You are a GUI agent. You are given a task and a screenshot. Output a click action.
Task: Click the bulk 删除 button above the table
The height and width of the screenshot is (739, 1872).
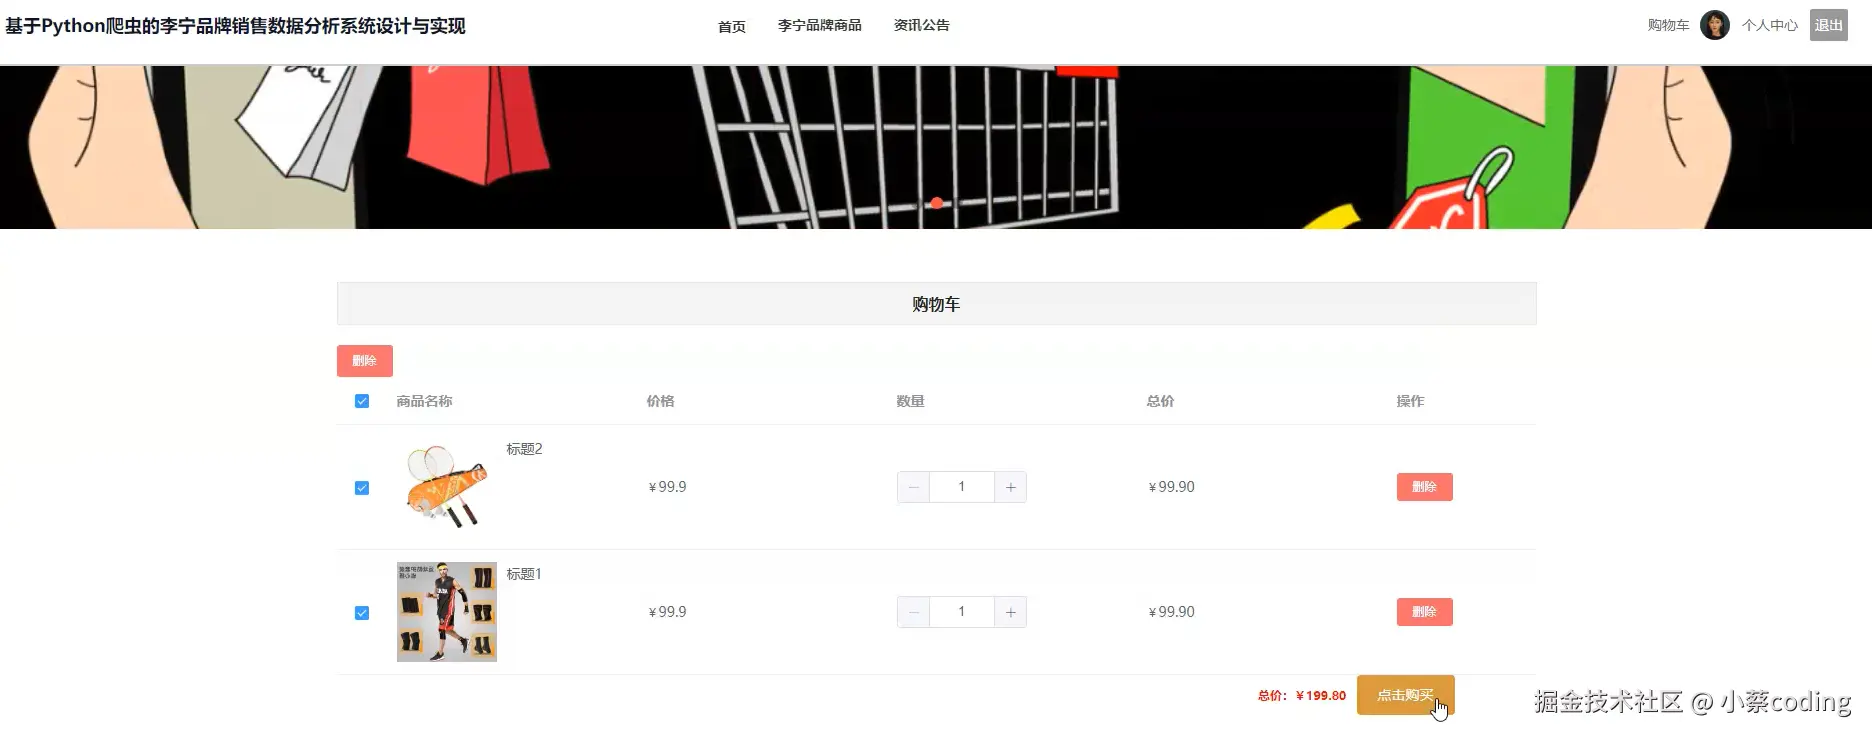pyautogui.click(x=364, y=361)
